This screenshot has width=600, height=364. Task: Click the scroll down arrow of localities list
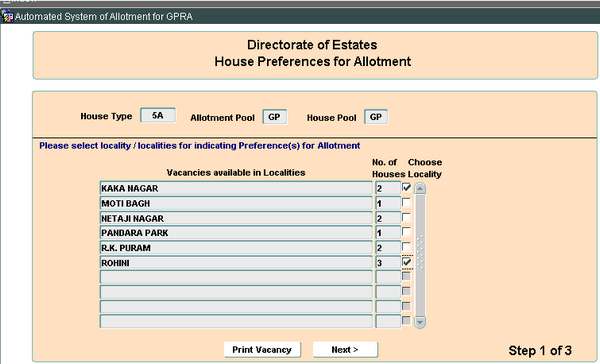coord(420,322)
